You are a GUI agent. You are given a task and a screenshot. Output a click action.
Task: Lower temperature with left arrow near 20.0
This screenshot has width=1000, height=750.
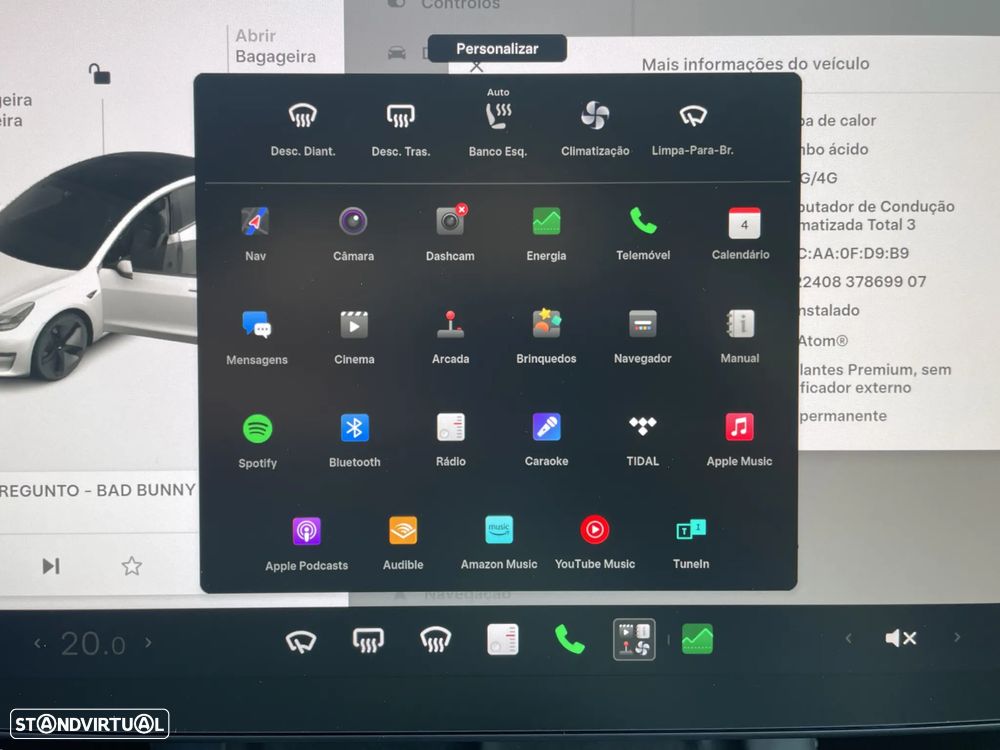click(x=39, y=643)
